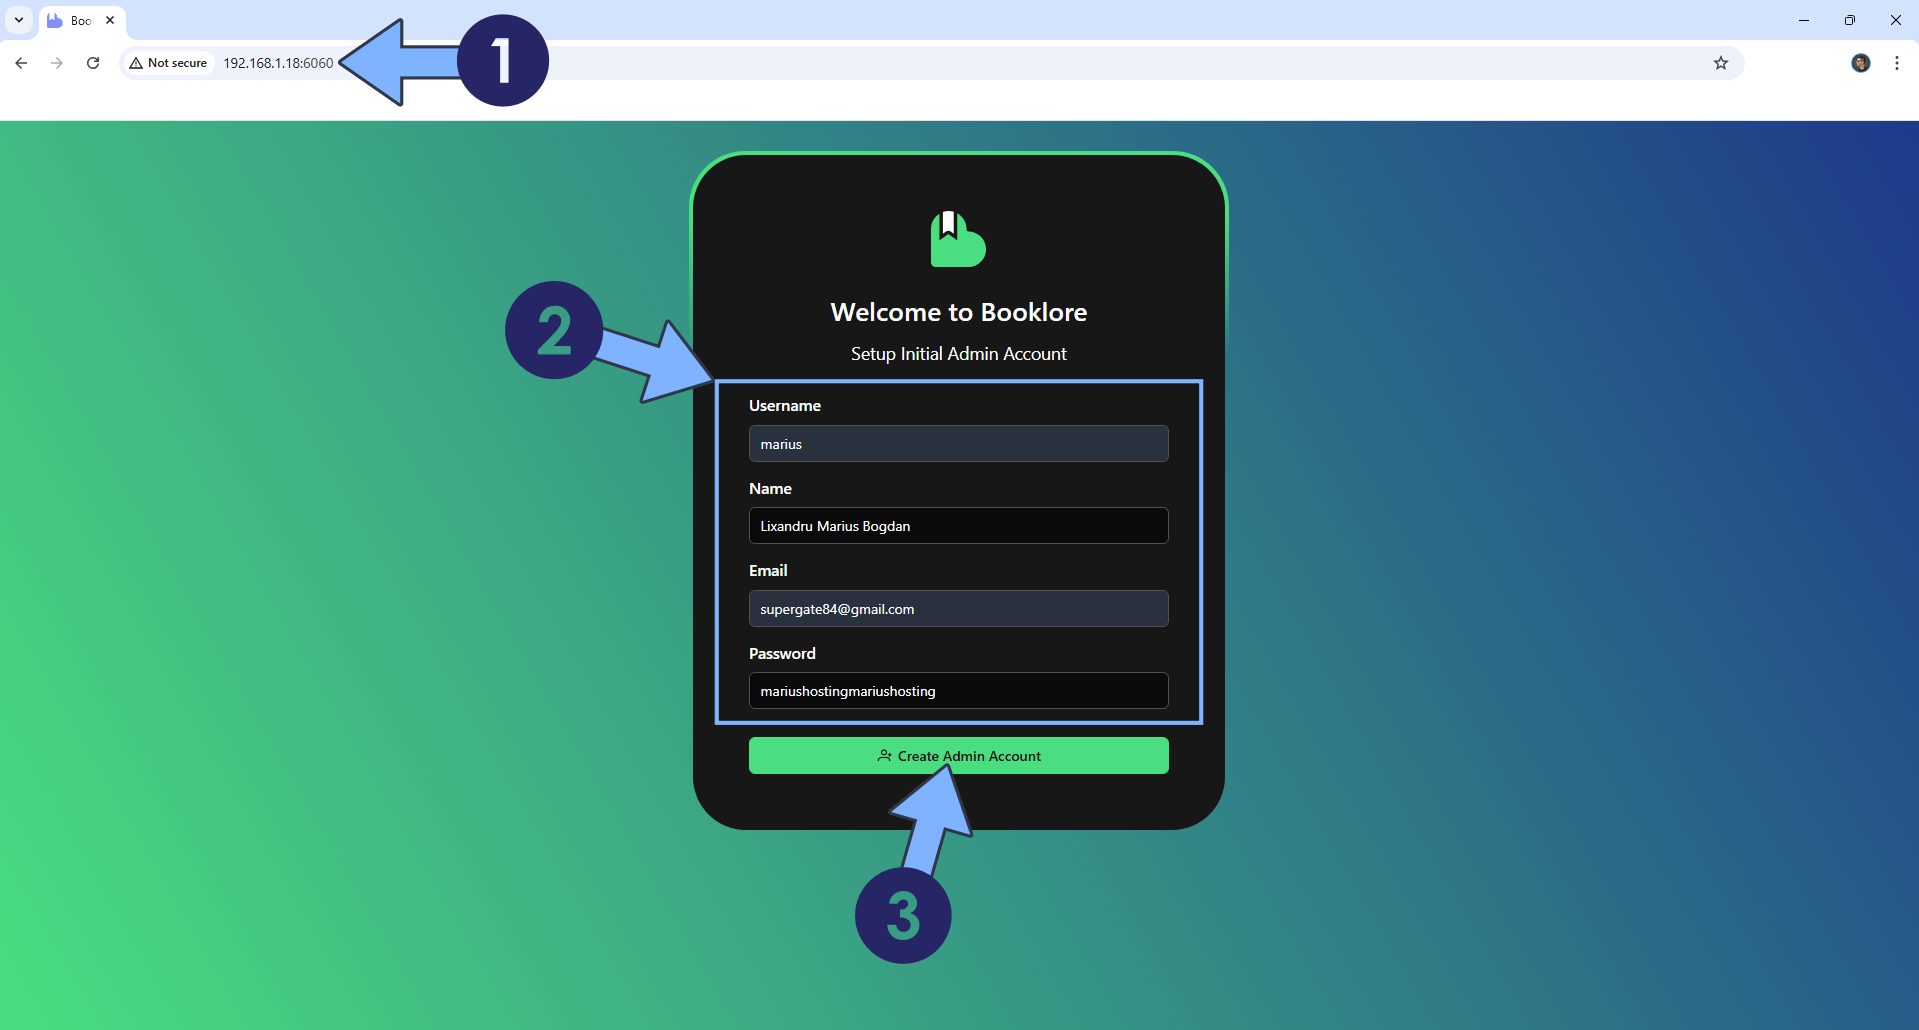This screenshot has width=1919, height=1030.
Task: Click the Password input field
Action: click(x=958, y=691)
